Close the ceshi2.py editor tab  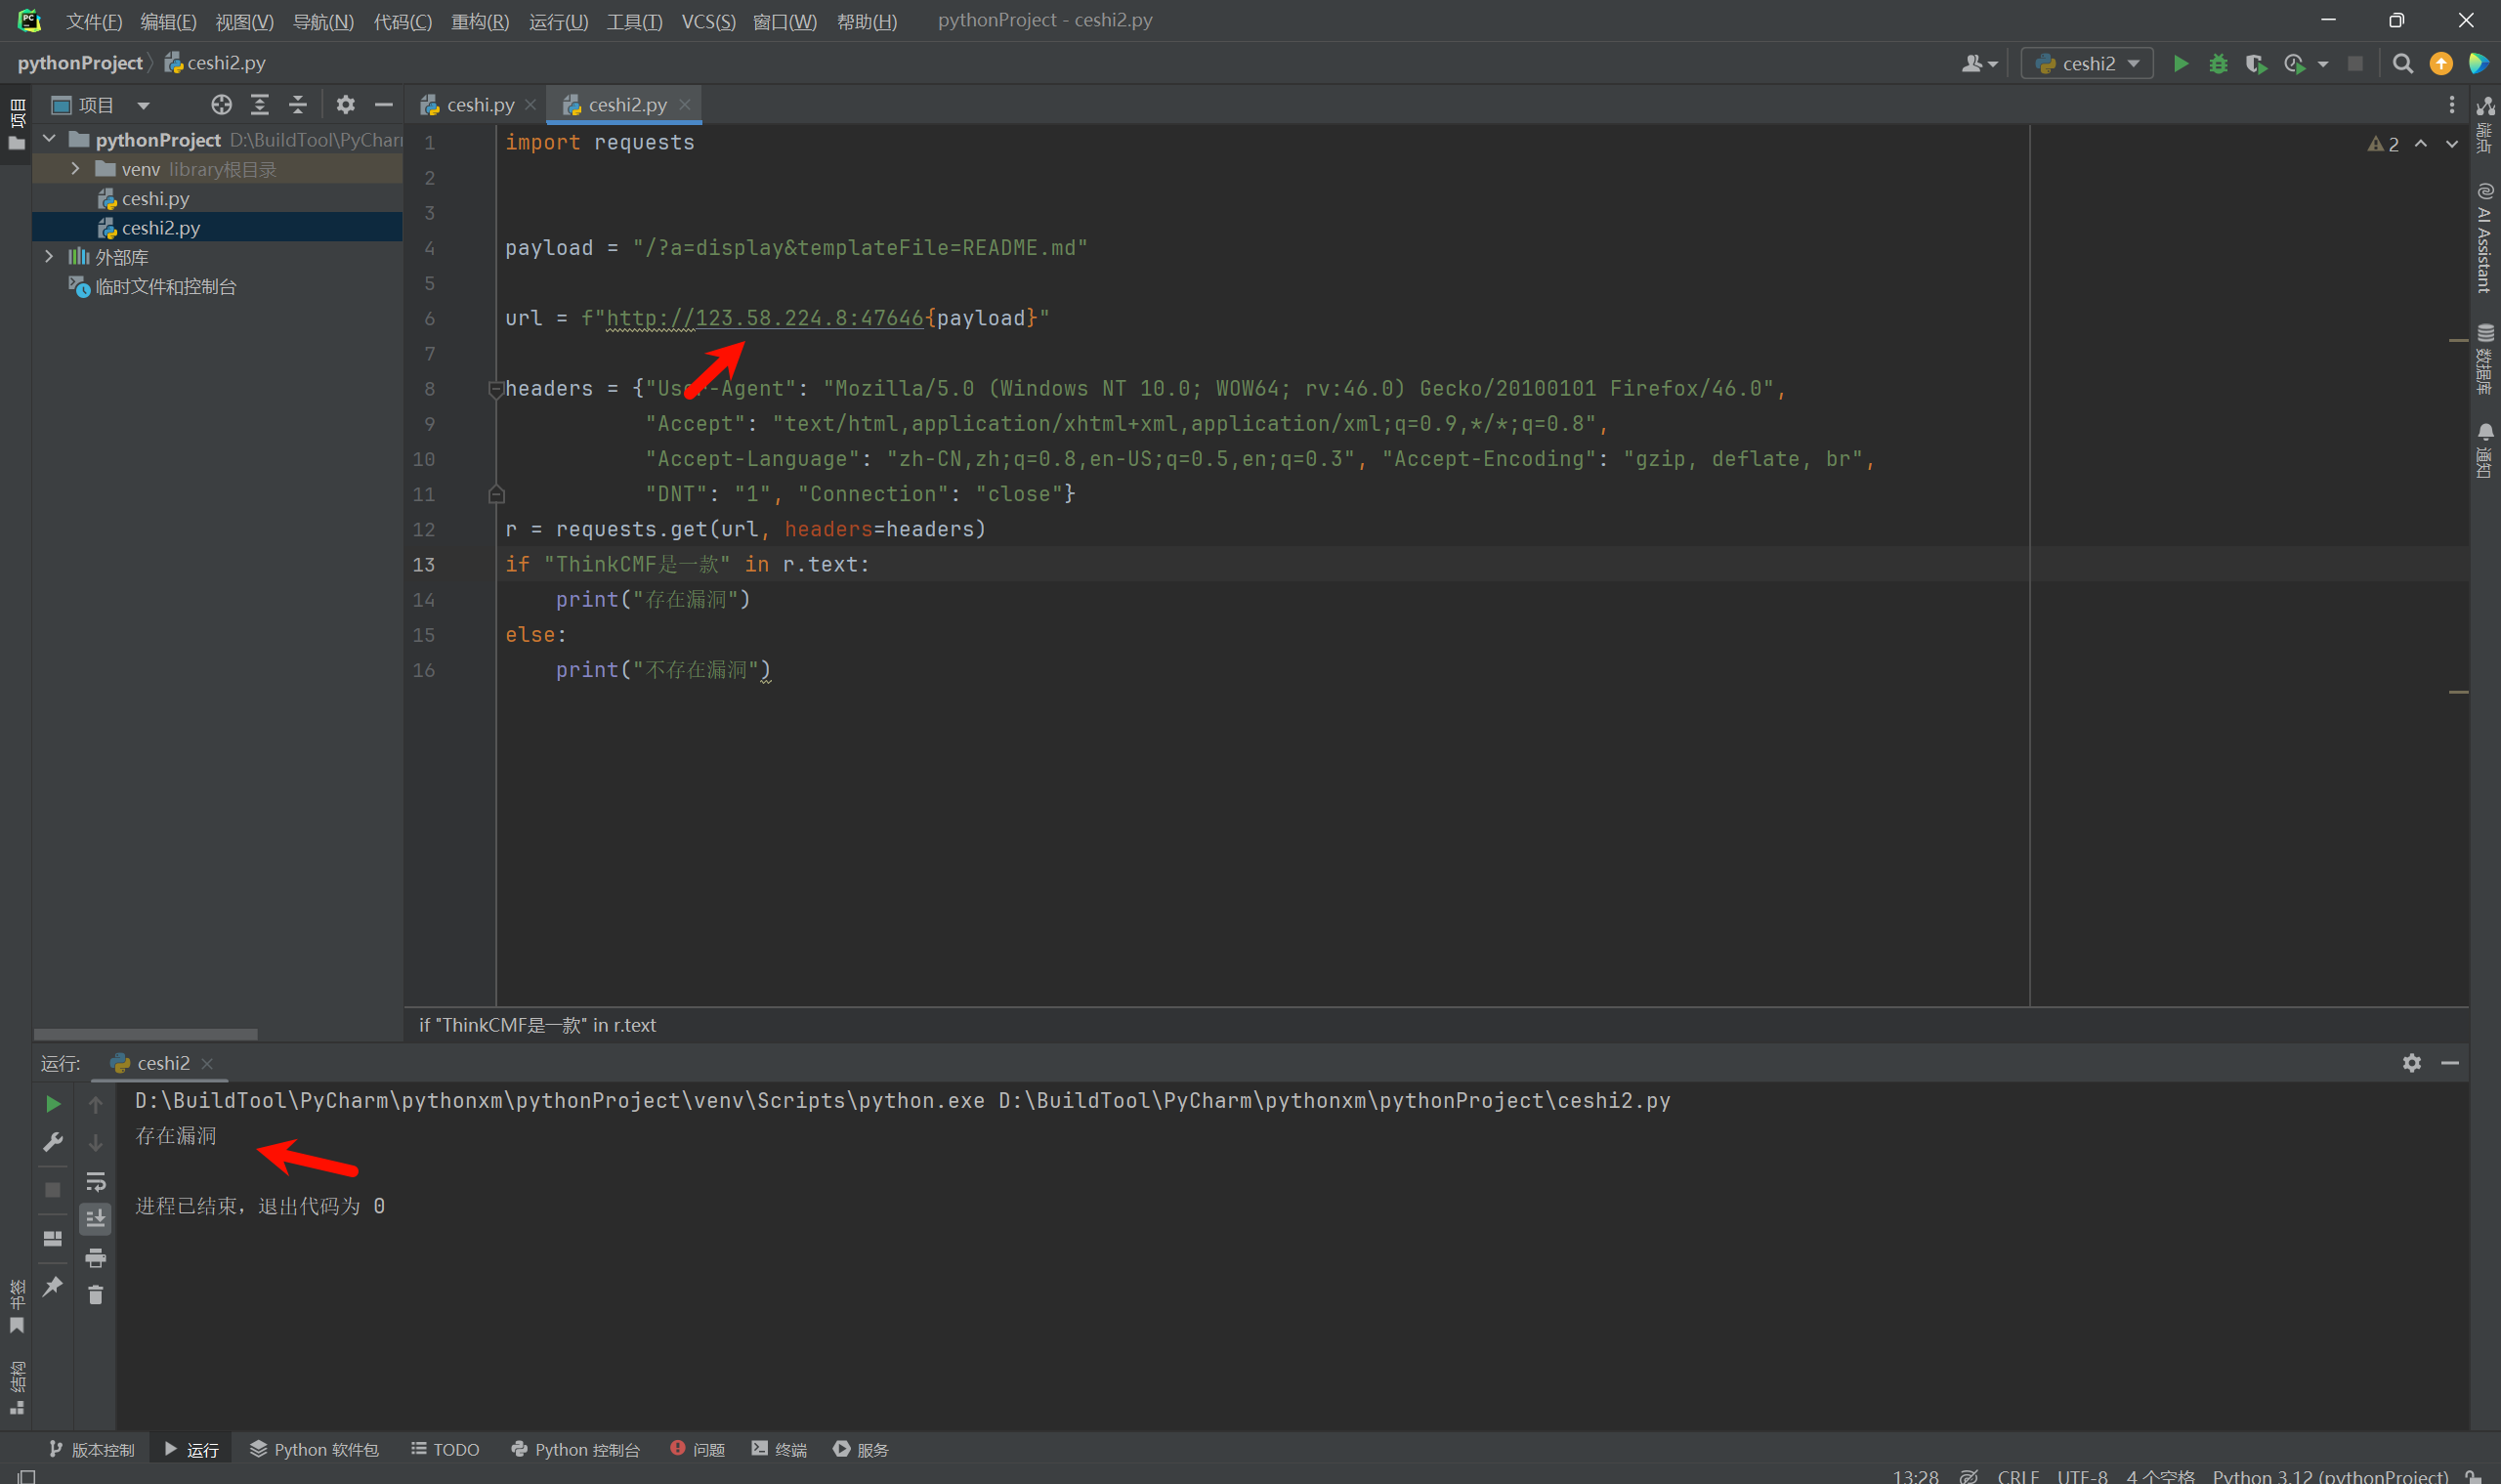pyautogui.click(x=684, y=104)
